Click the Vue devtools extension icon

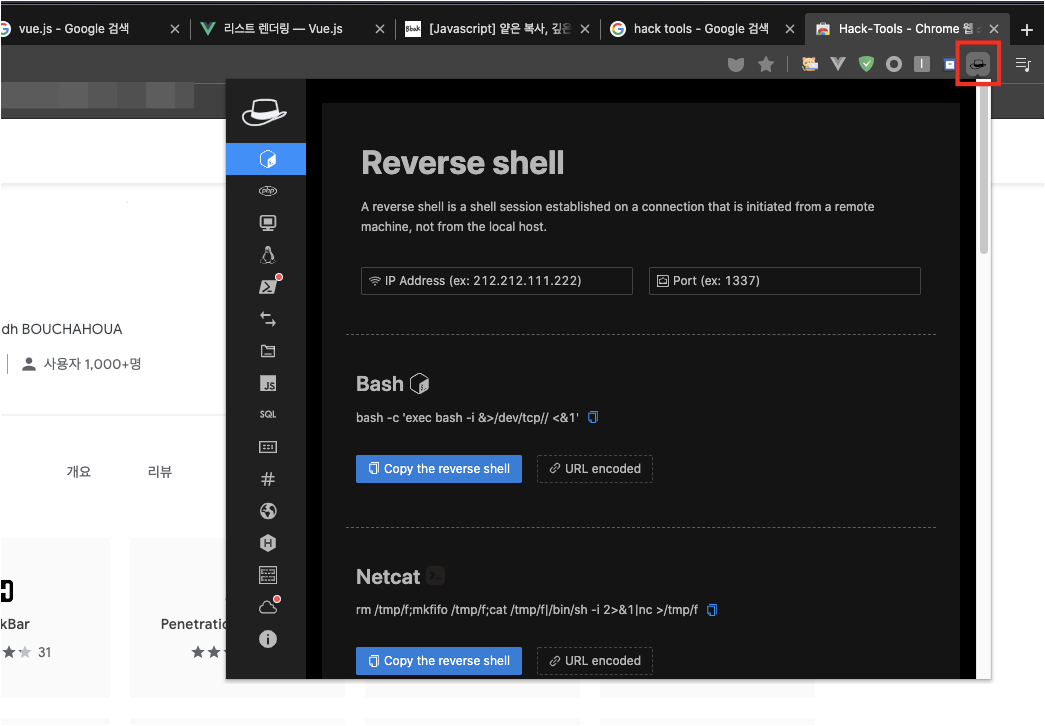pyautogui.click(x=838, y=64)
